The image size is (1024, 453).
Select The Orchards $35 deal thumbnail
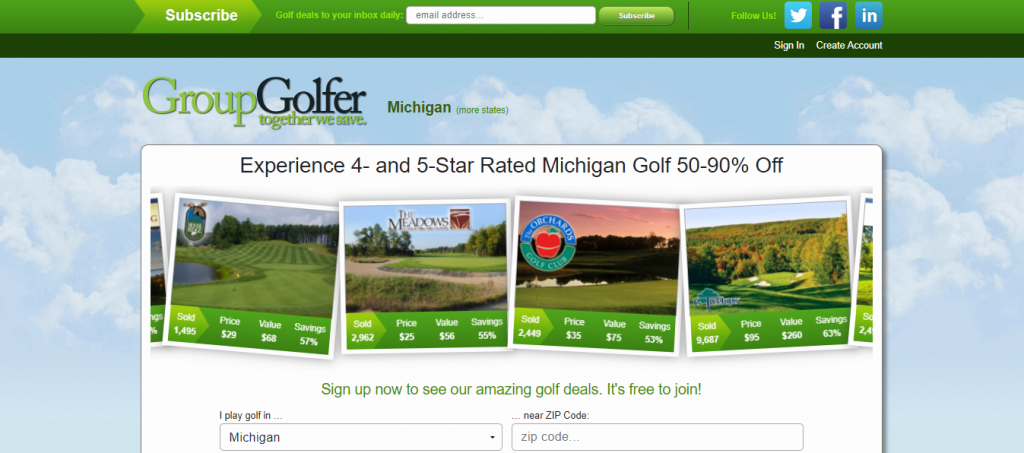pyautogui.click(x=597, y=276)
